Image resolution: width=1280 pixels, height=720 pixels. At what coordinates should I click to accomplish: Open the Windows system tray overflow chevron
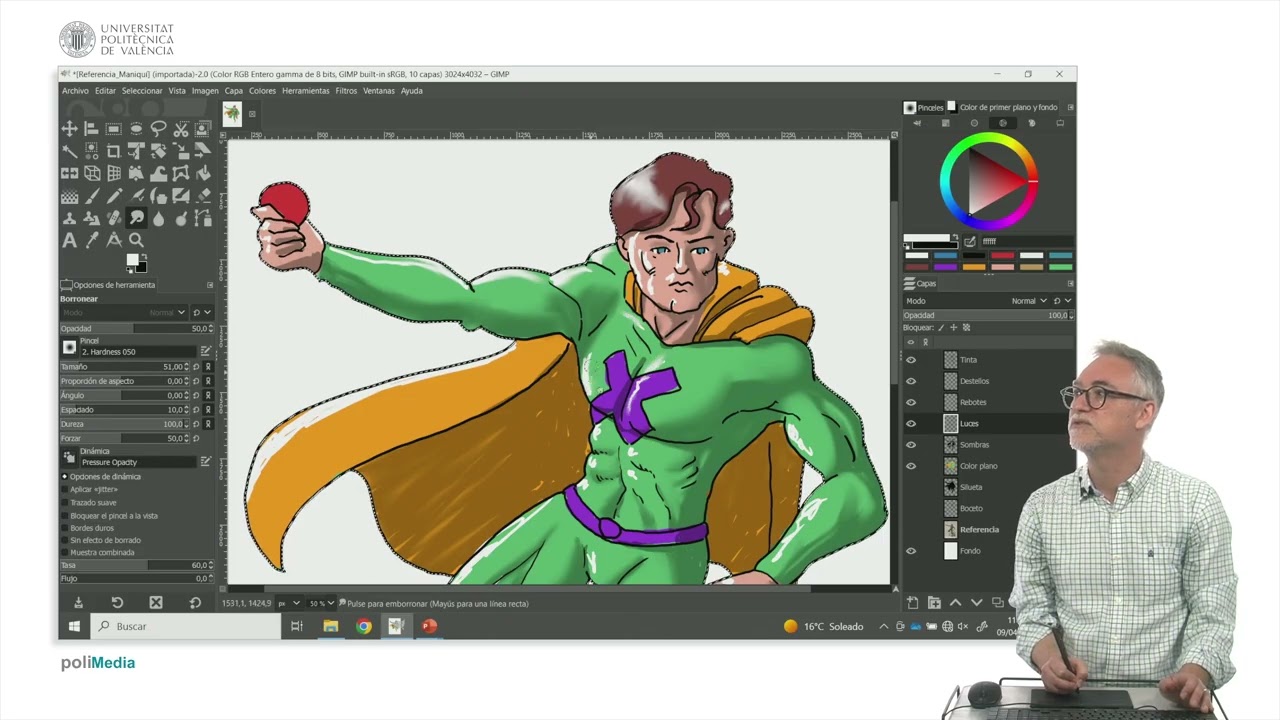tap(883, 626)
